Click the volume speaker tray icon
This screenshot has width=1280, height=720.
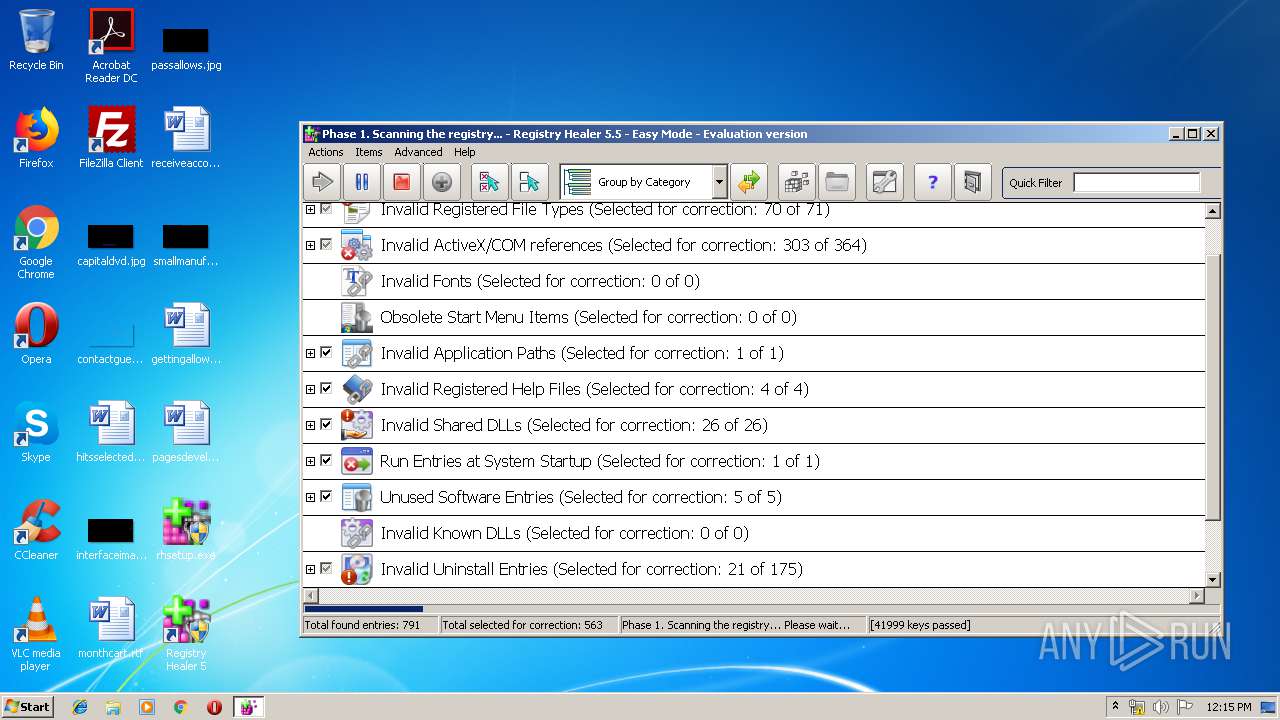click(1161, 707)
